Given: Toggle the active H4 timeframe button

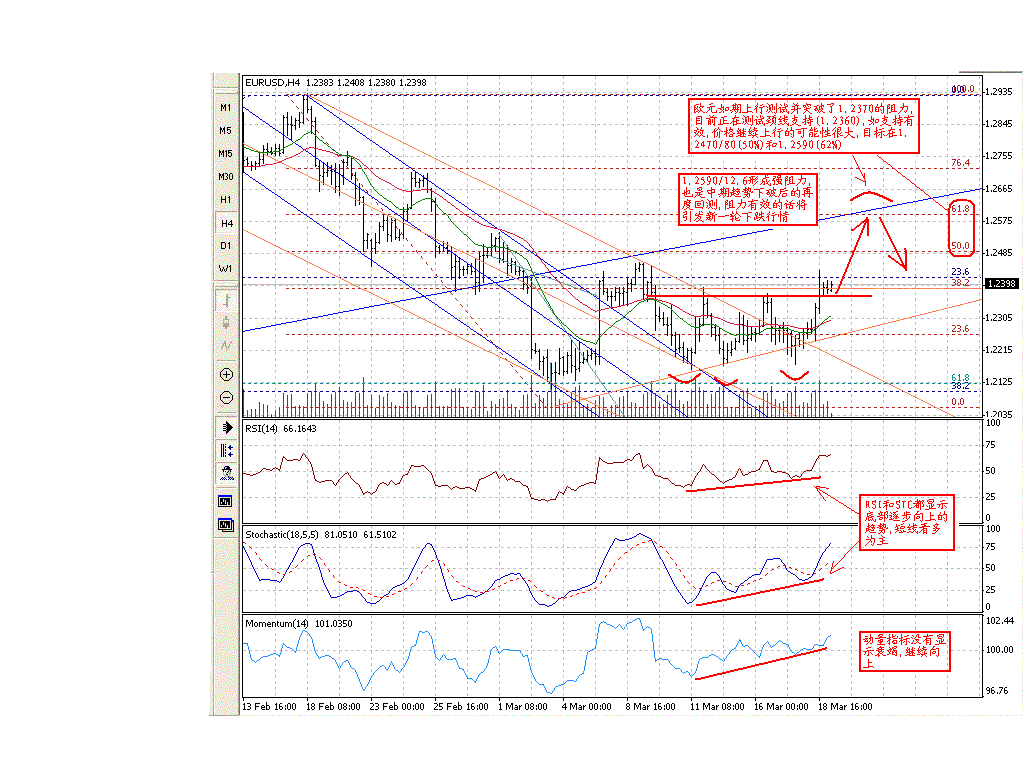Looking at the screenshot, I should coord(226,223).
